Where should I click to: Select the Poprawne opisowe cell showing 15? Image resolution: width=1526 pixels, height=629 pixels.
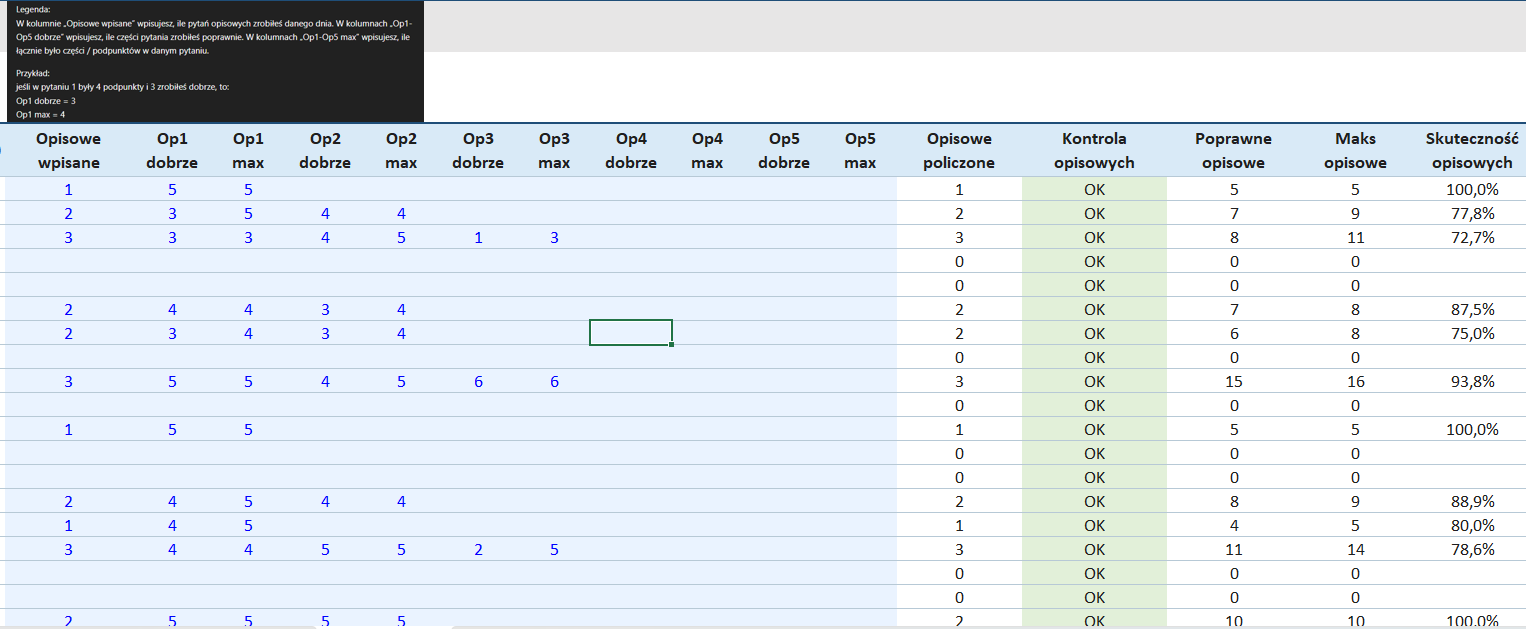(x=1234, y=381)
